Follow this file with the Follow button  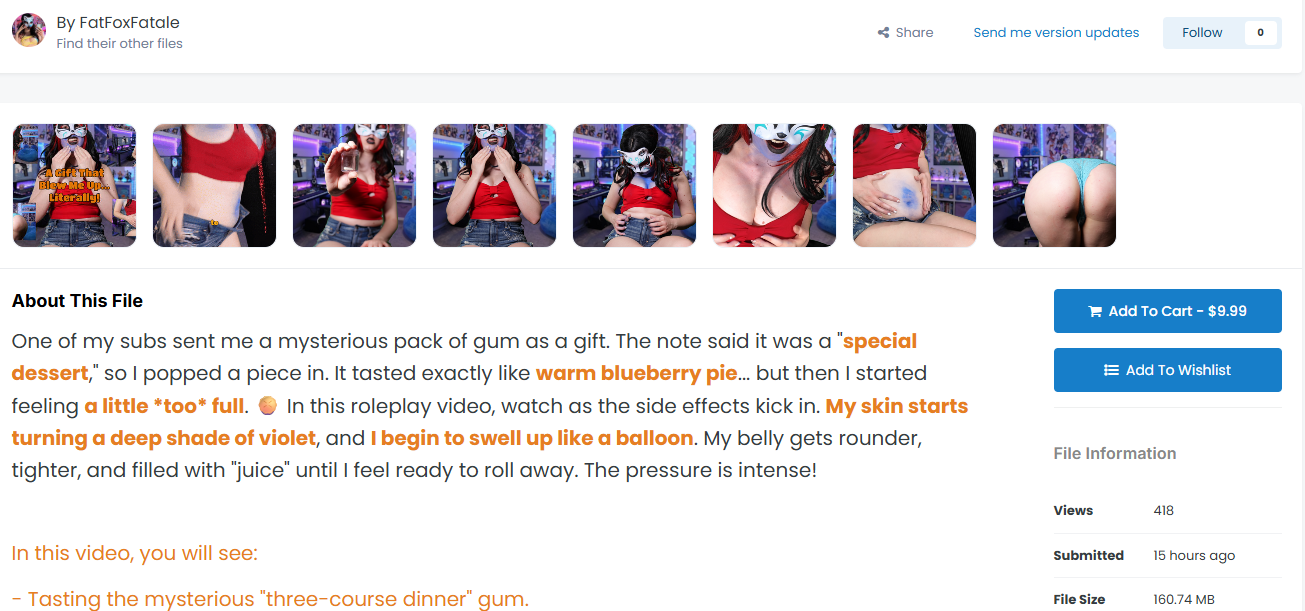click(x=1202, y=33)
